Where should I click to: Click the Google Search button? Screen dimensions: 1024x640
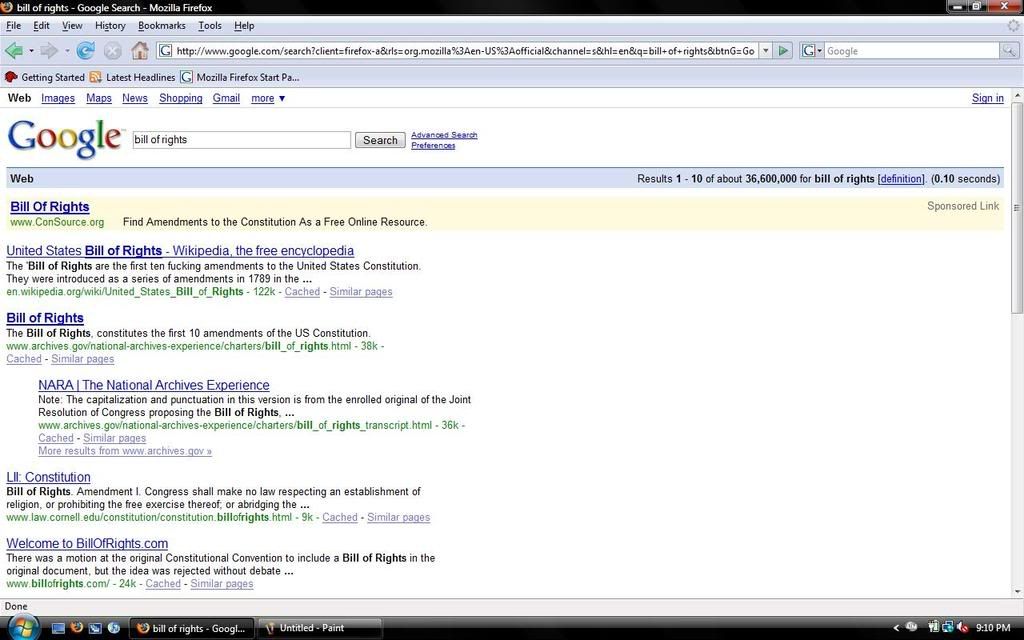380,140
